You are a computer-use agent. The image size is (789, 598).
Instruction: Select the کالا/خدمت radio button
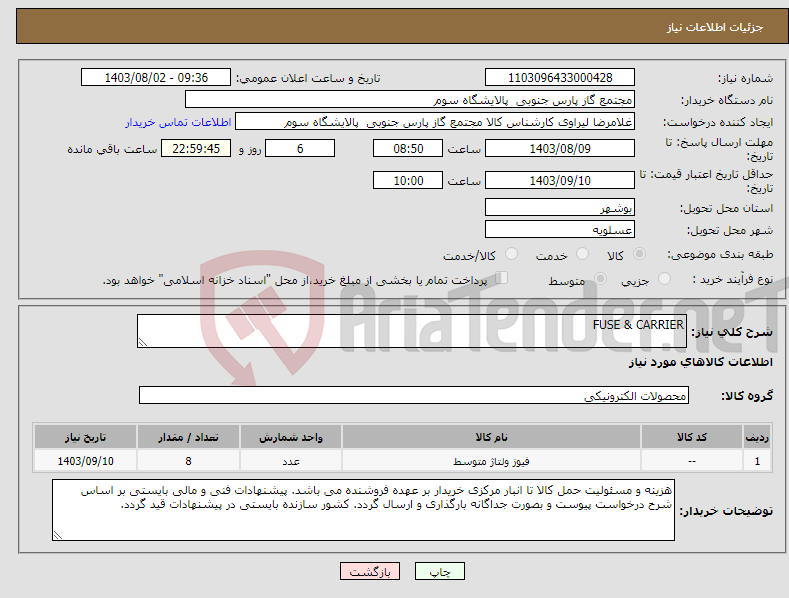click(x=511, y=254)
